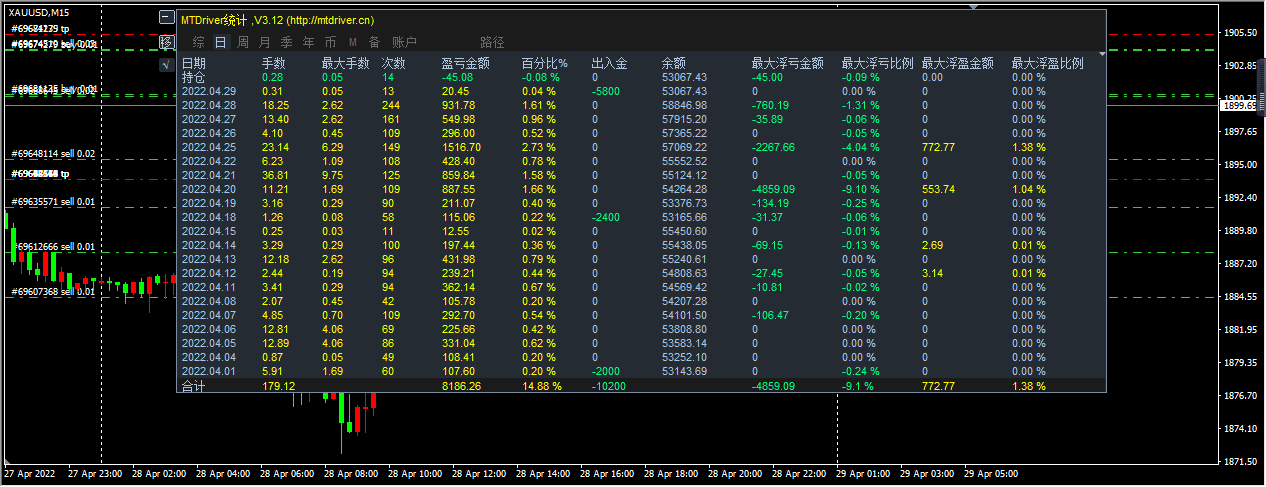Click the 日期 column header
The height and width of the screenshot is (487, 1266).
(x=194, y=63)
